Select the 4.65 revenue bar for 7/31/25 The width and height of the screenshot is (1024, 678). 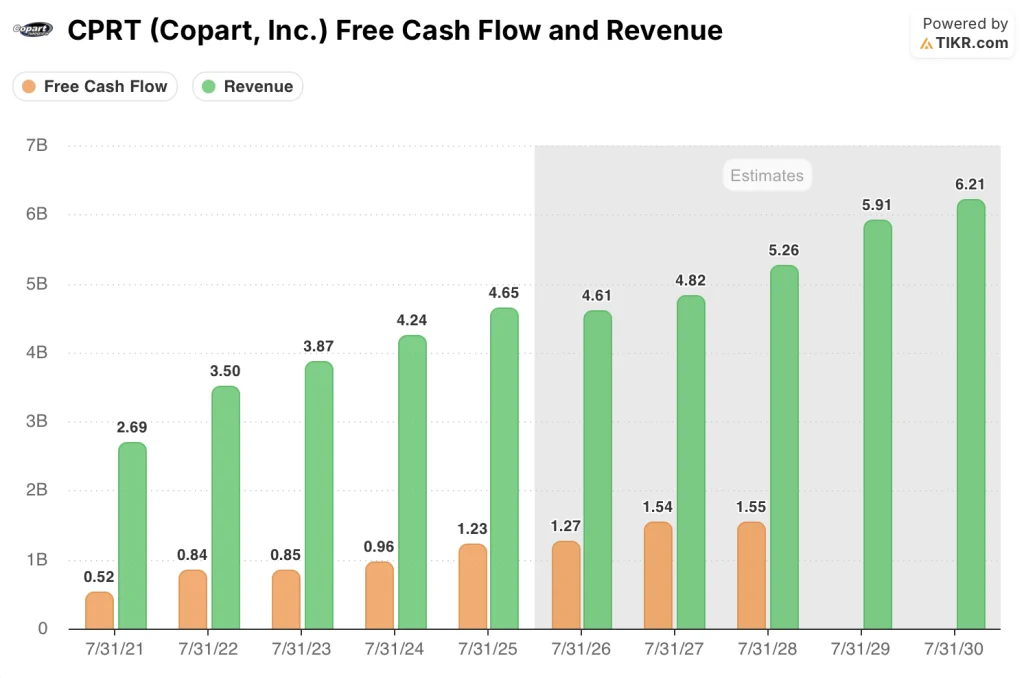point(505,468)
